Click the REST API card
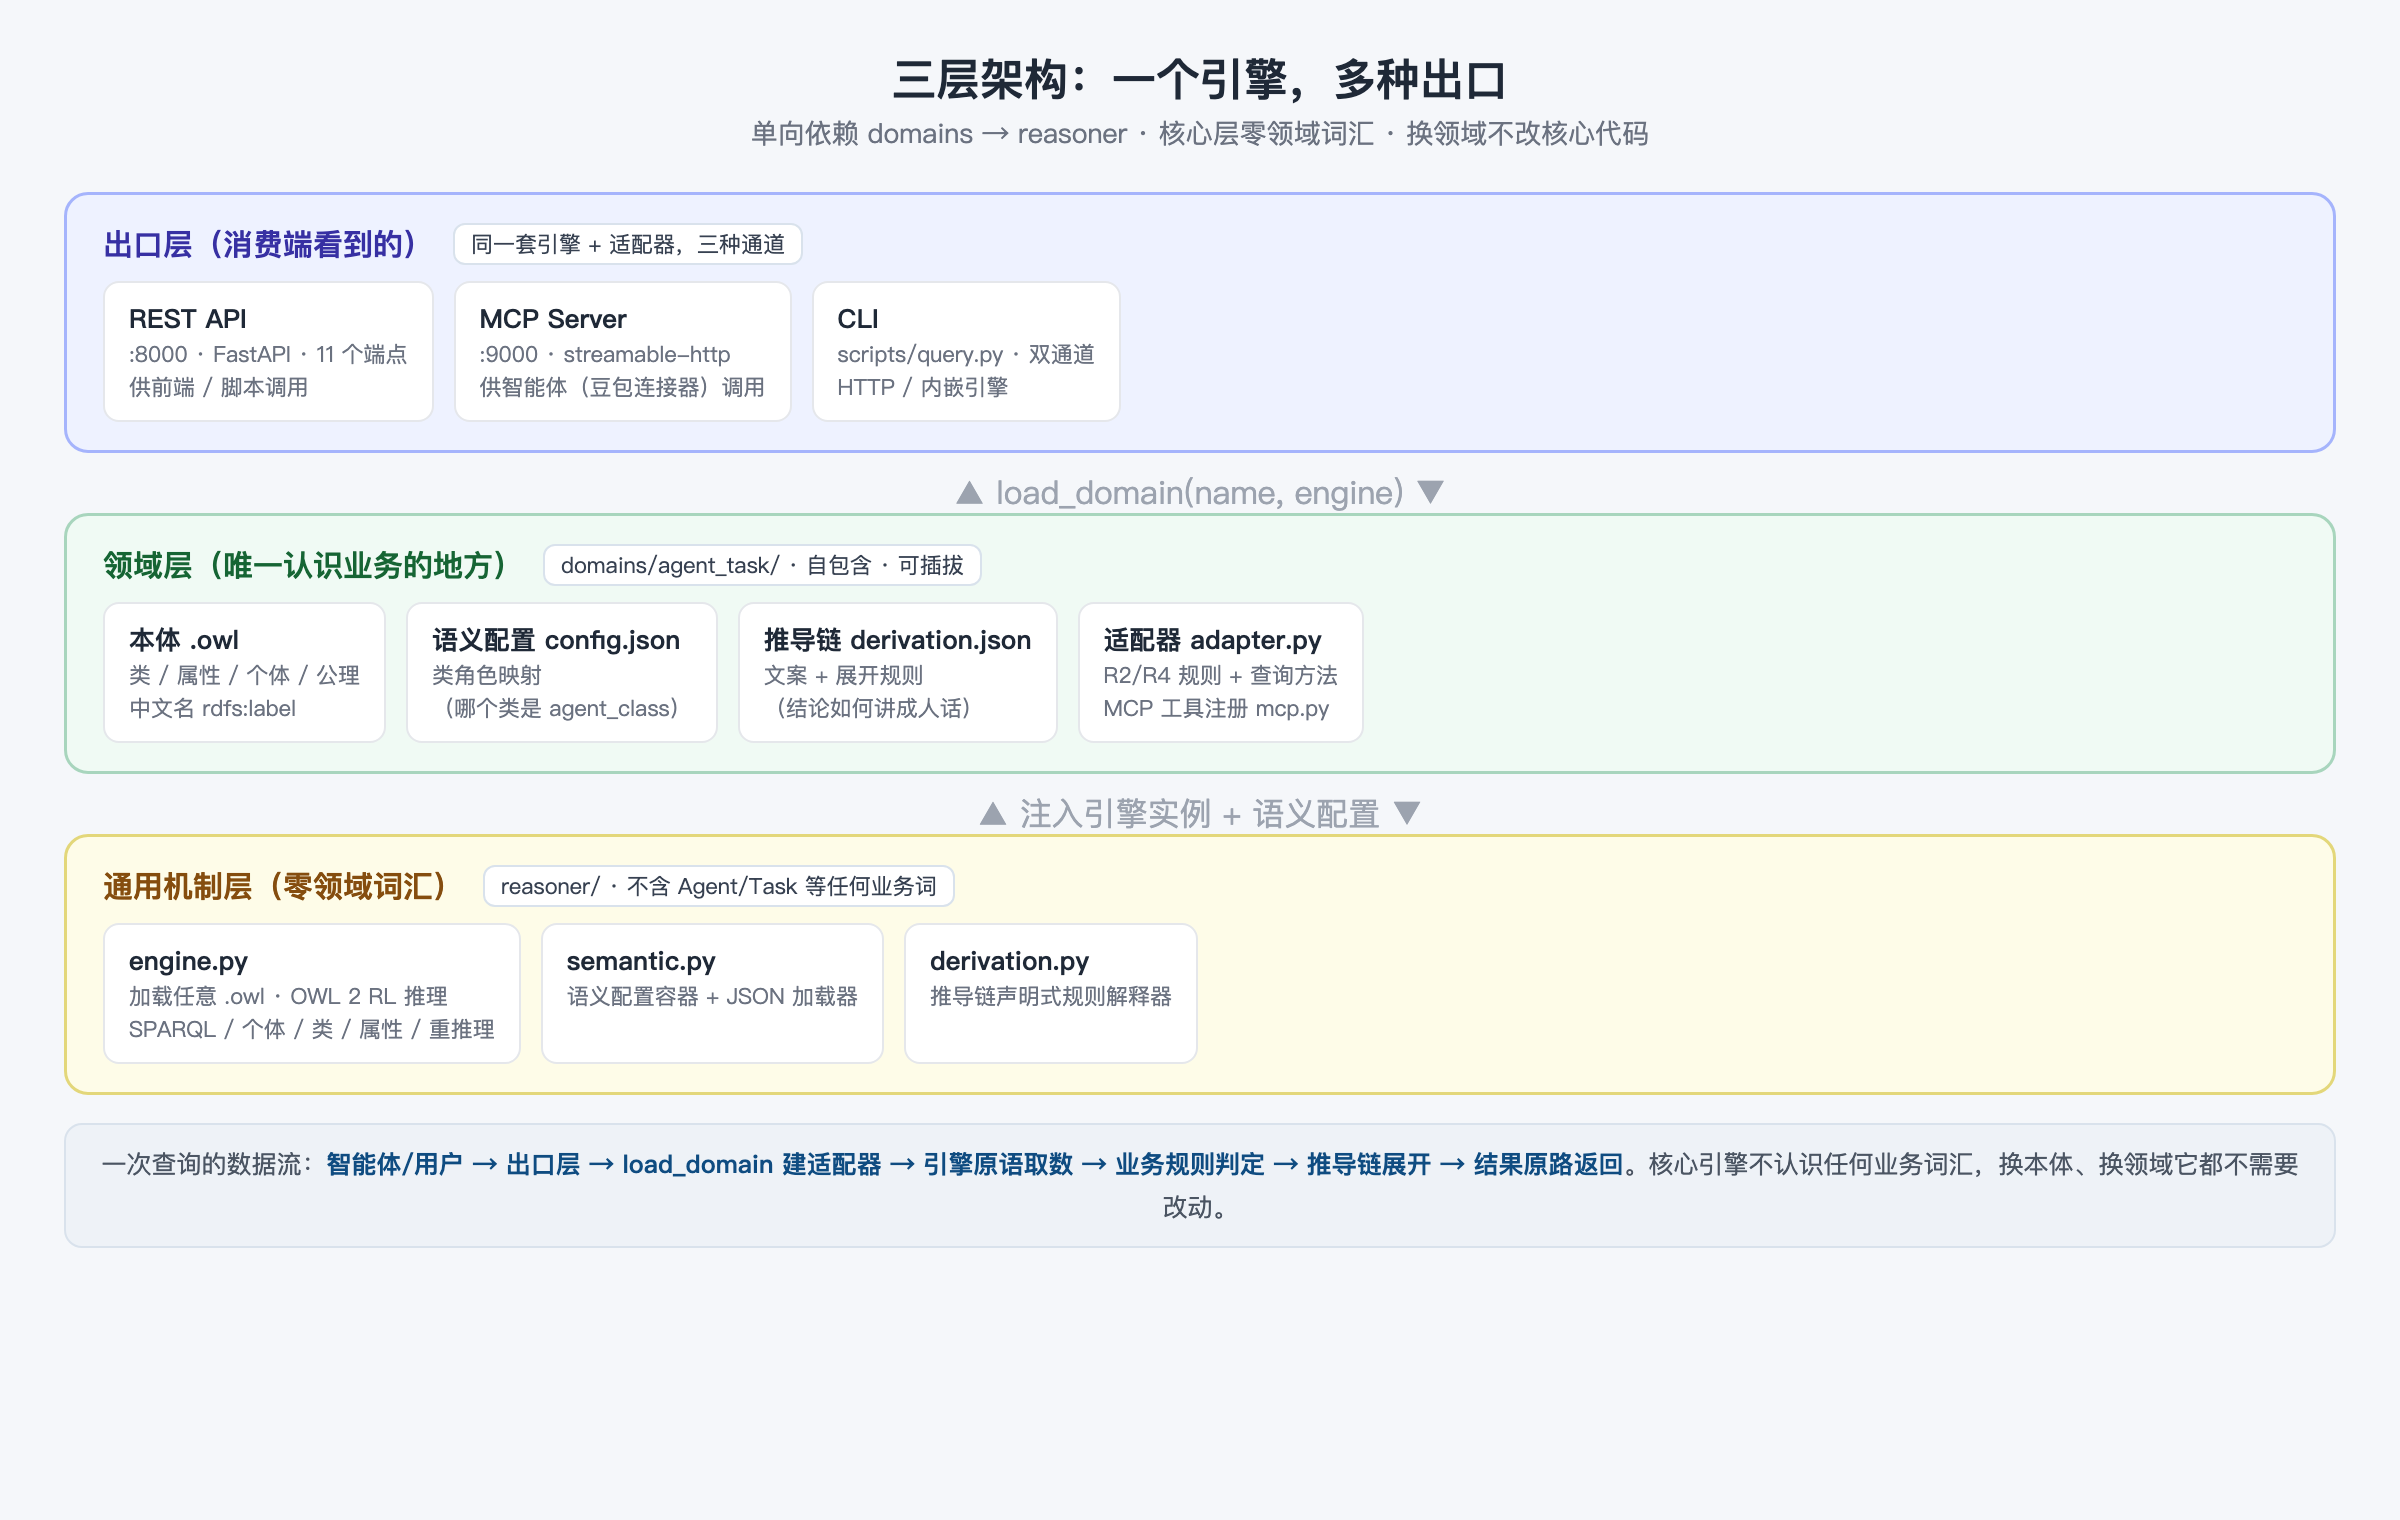Viewport: 2400px width, 1520px height. coord(268,351)
